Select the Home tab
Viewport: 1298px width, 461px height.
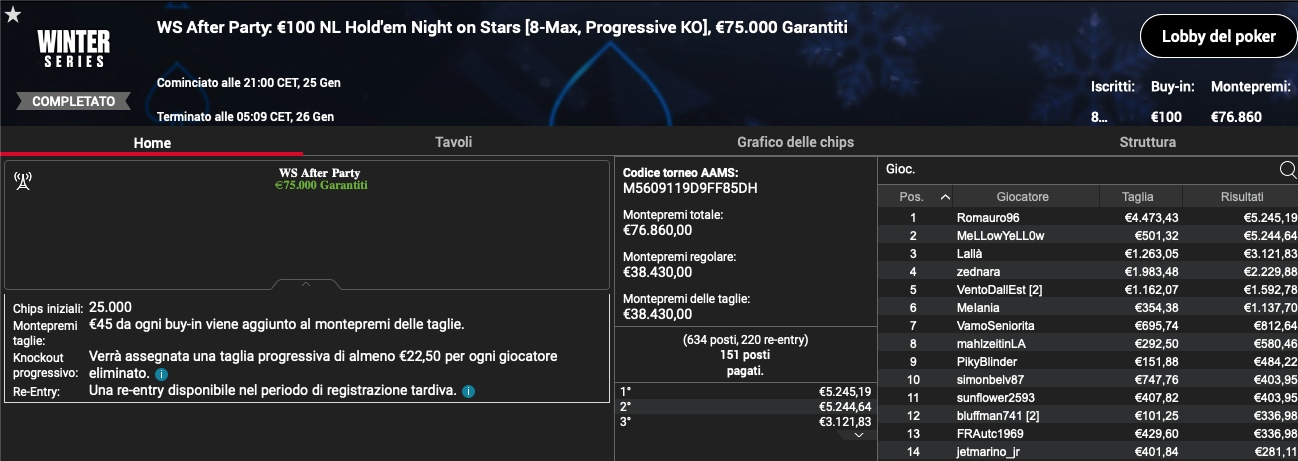pos(152,143)
